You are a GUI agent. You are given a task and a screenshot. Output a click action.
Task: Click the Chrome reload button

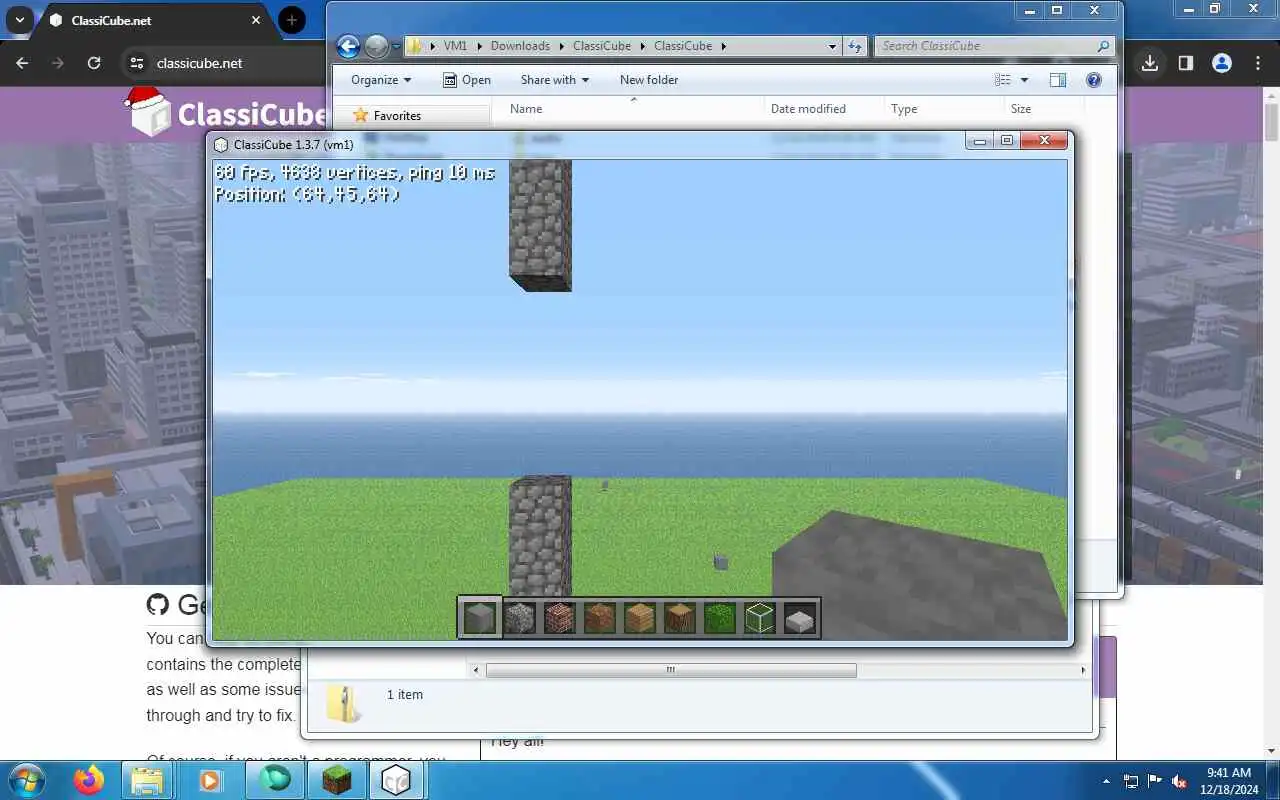pyautogui.click(x=94, y=63)
